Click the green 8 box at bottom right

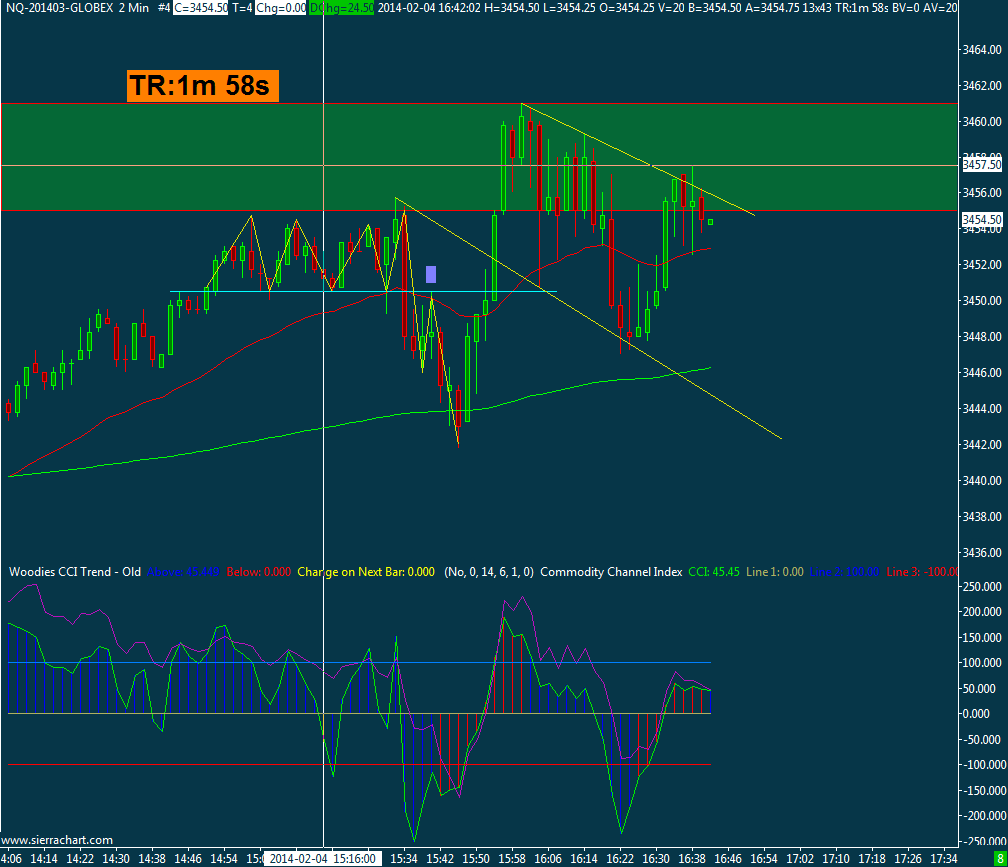pyautogui.click(x=1000, y=859)
